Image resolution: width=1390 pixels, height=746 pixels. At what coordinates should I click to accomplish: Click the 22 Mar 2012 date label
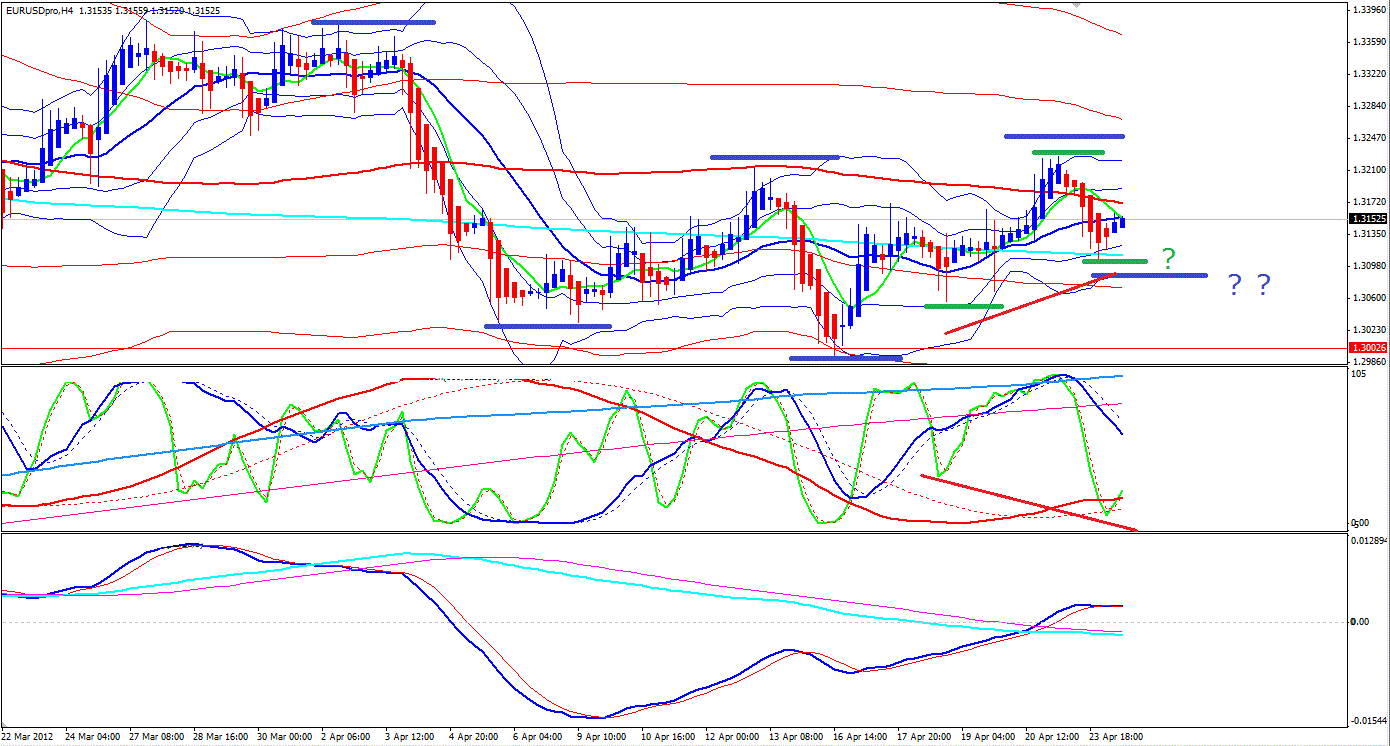click(28, 736)
